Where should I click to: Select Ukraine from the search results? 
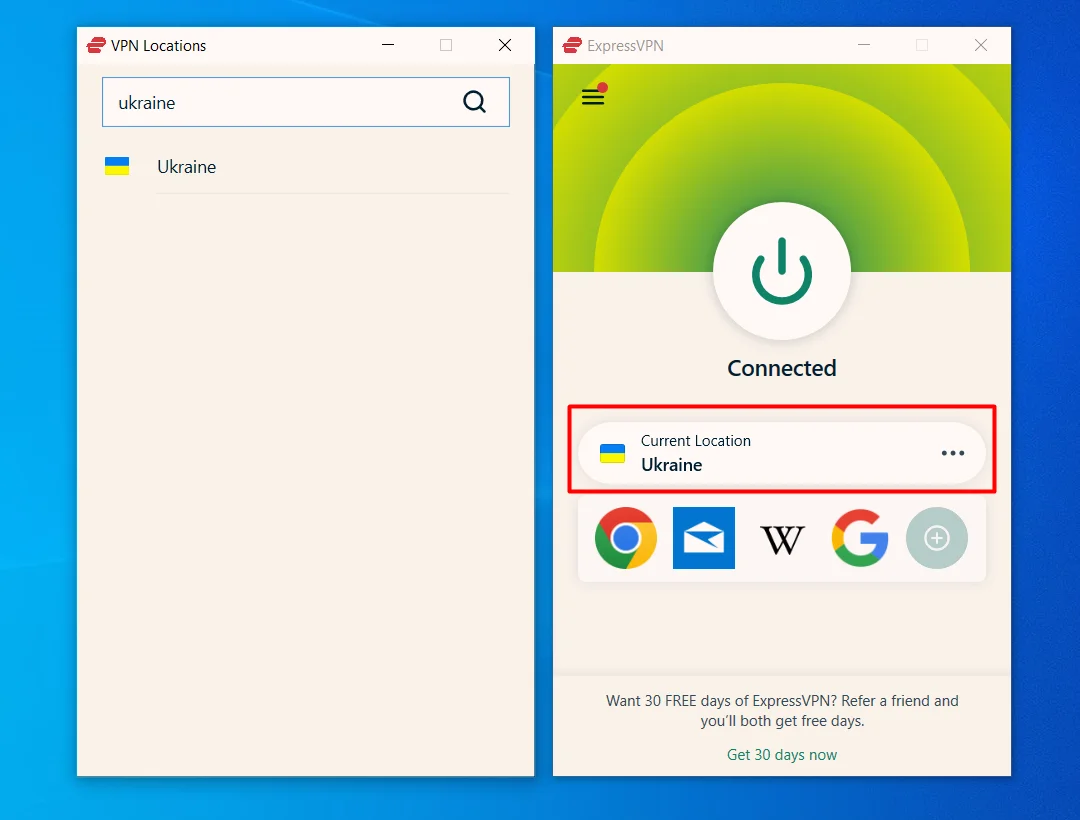(187, 166)
